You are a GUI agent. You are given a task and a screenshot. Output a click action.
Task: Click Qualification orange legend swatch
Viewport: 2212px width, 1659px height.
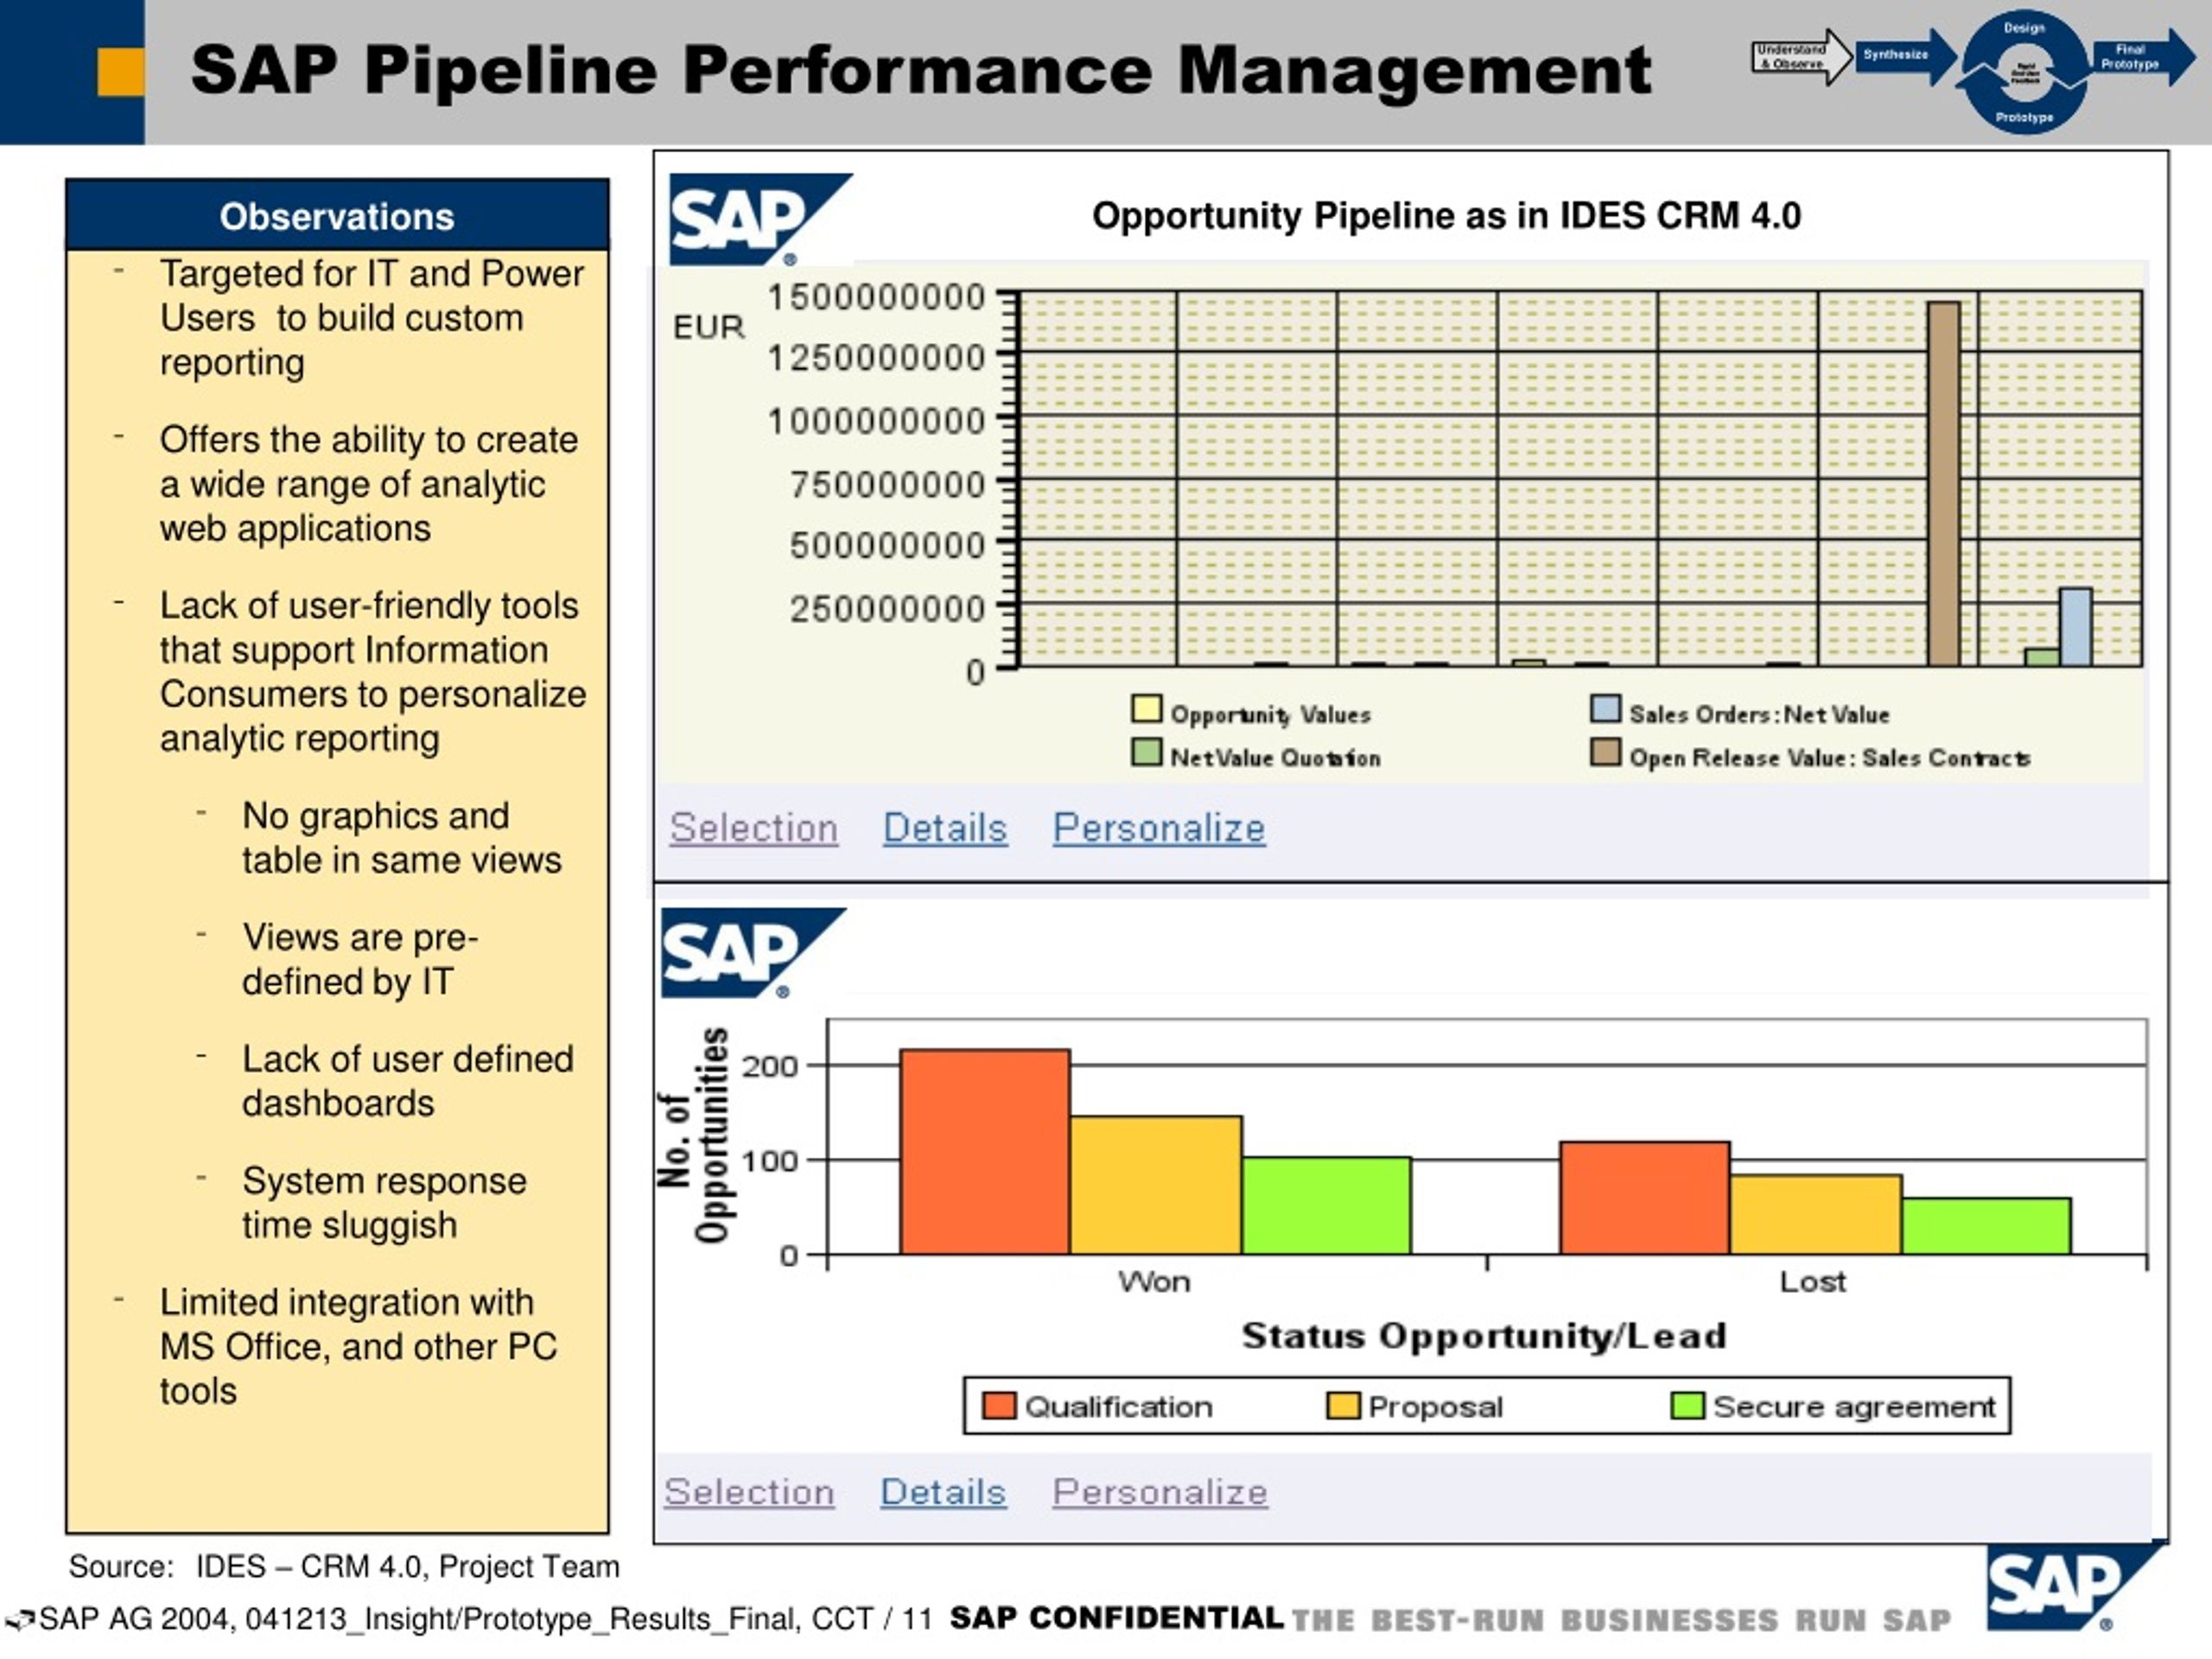point(999,1405)
